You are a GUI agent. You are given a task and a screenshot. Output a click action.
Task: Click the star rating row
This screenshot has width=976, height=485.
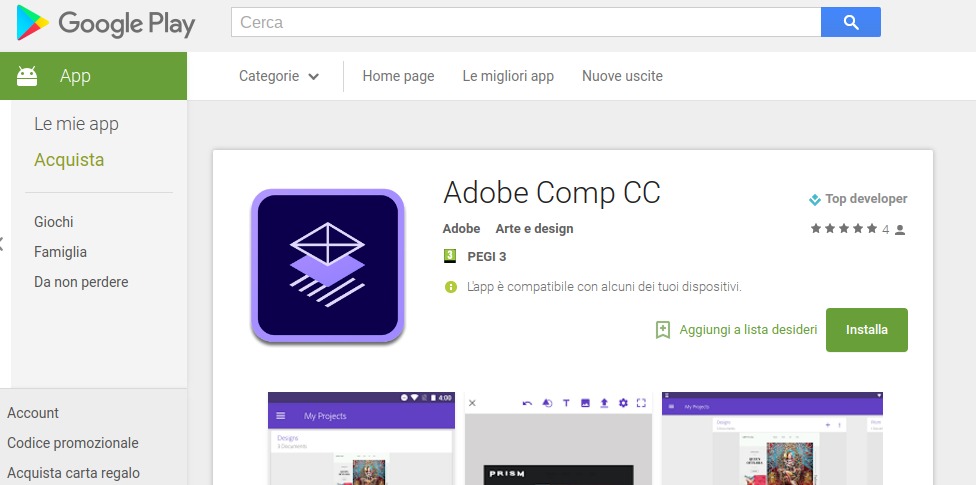(x=843, y=228)
